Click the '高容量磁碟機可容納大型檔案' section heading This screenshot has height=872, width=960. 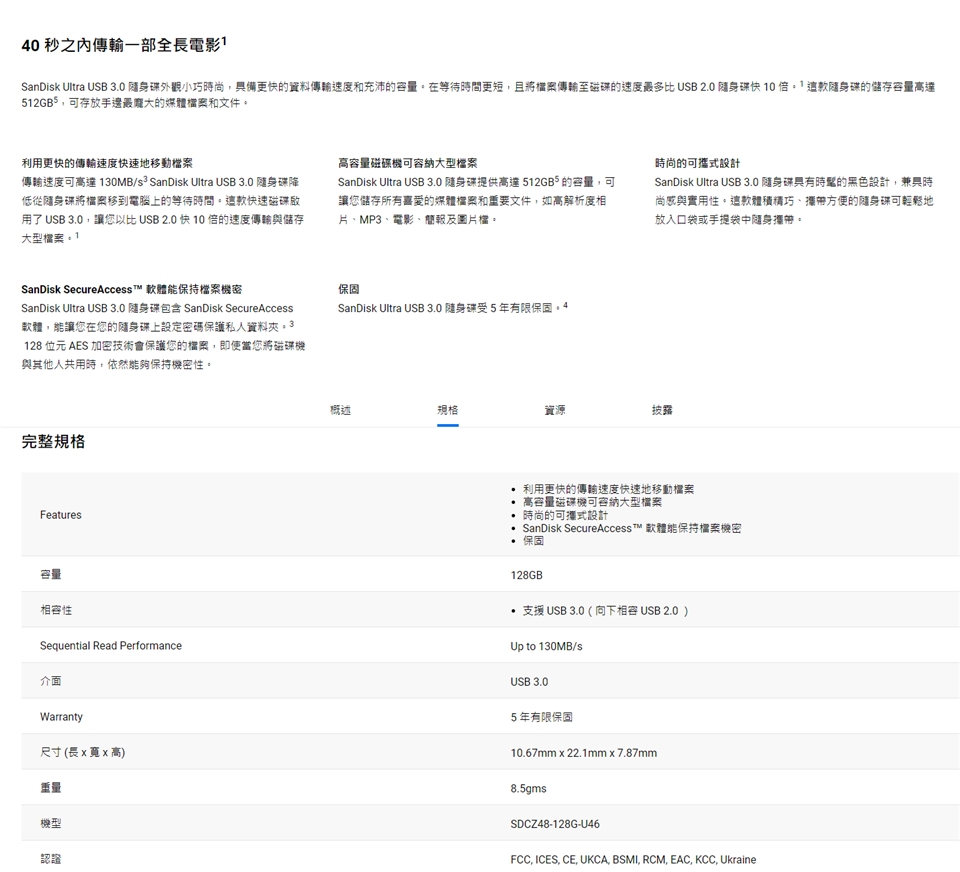[x=408, y=163]
